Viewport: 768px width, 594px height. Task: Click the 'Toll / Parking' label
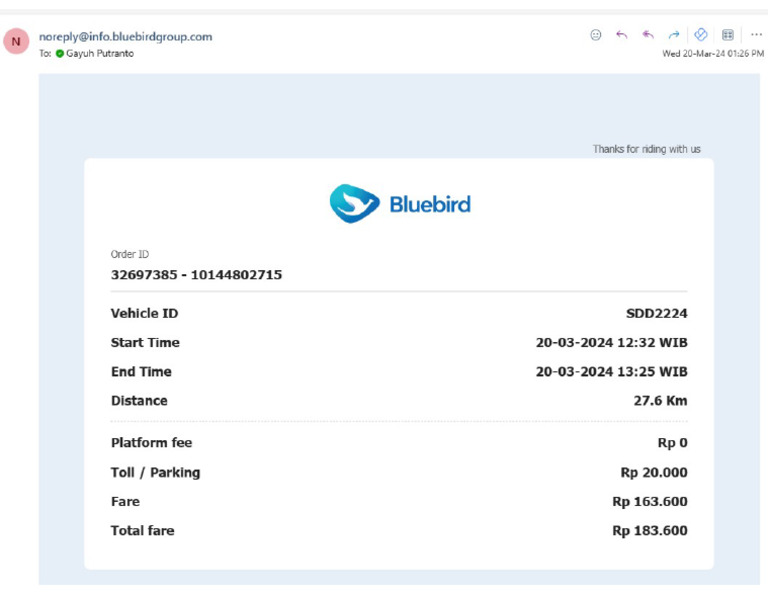[x=155, y=473]
